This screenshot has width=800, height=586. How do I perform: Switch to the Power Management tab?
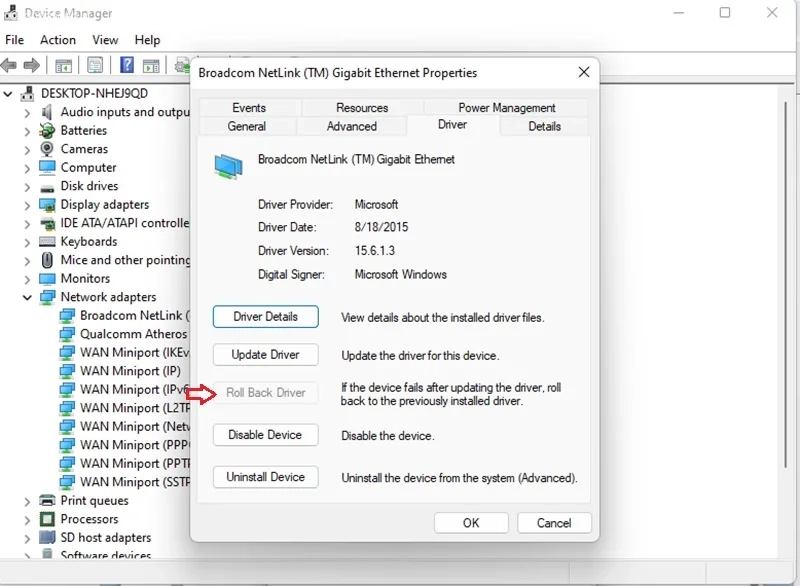pyautogui.click(x=507, y=108)
